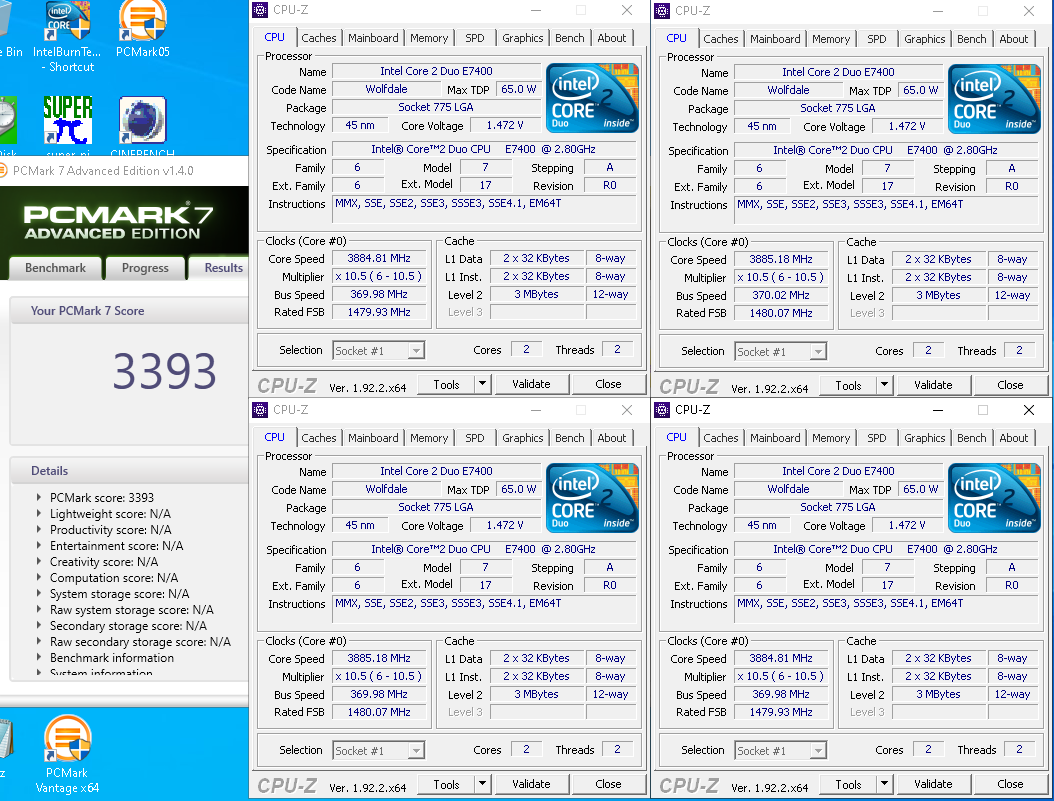Click the Tools button in the bottom-left CPU-Z
This screenshot has height=801, width=1054.
(x=446, y=784)
